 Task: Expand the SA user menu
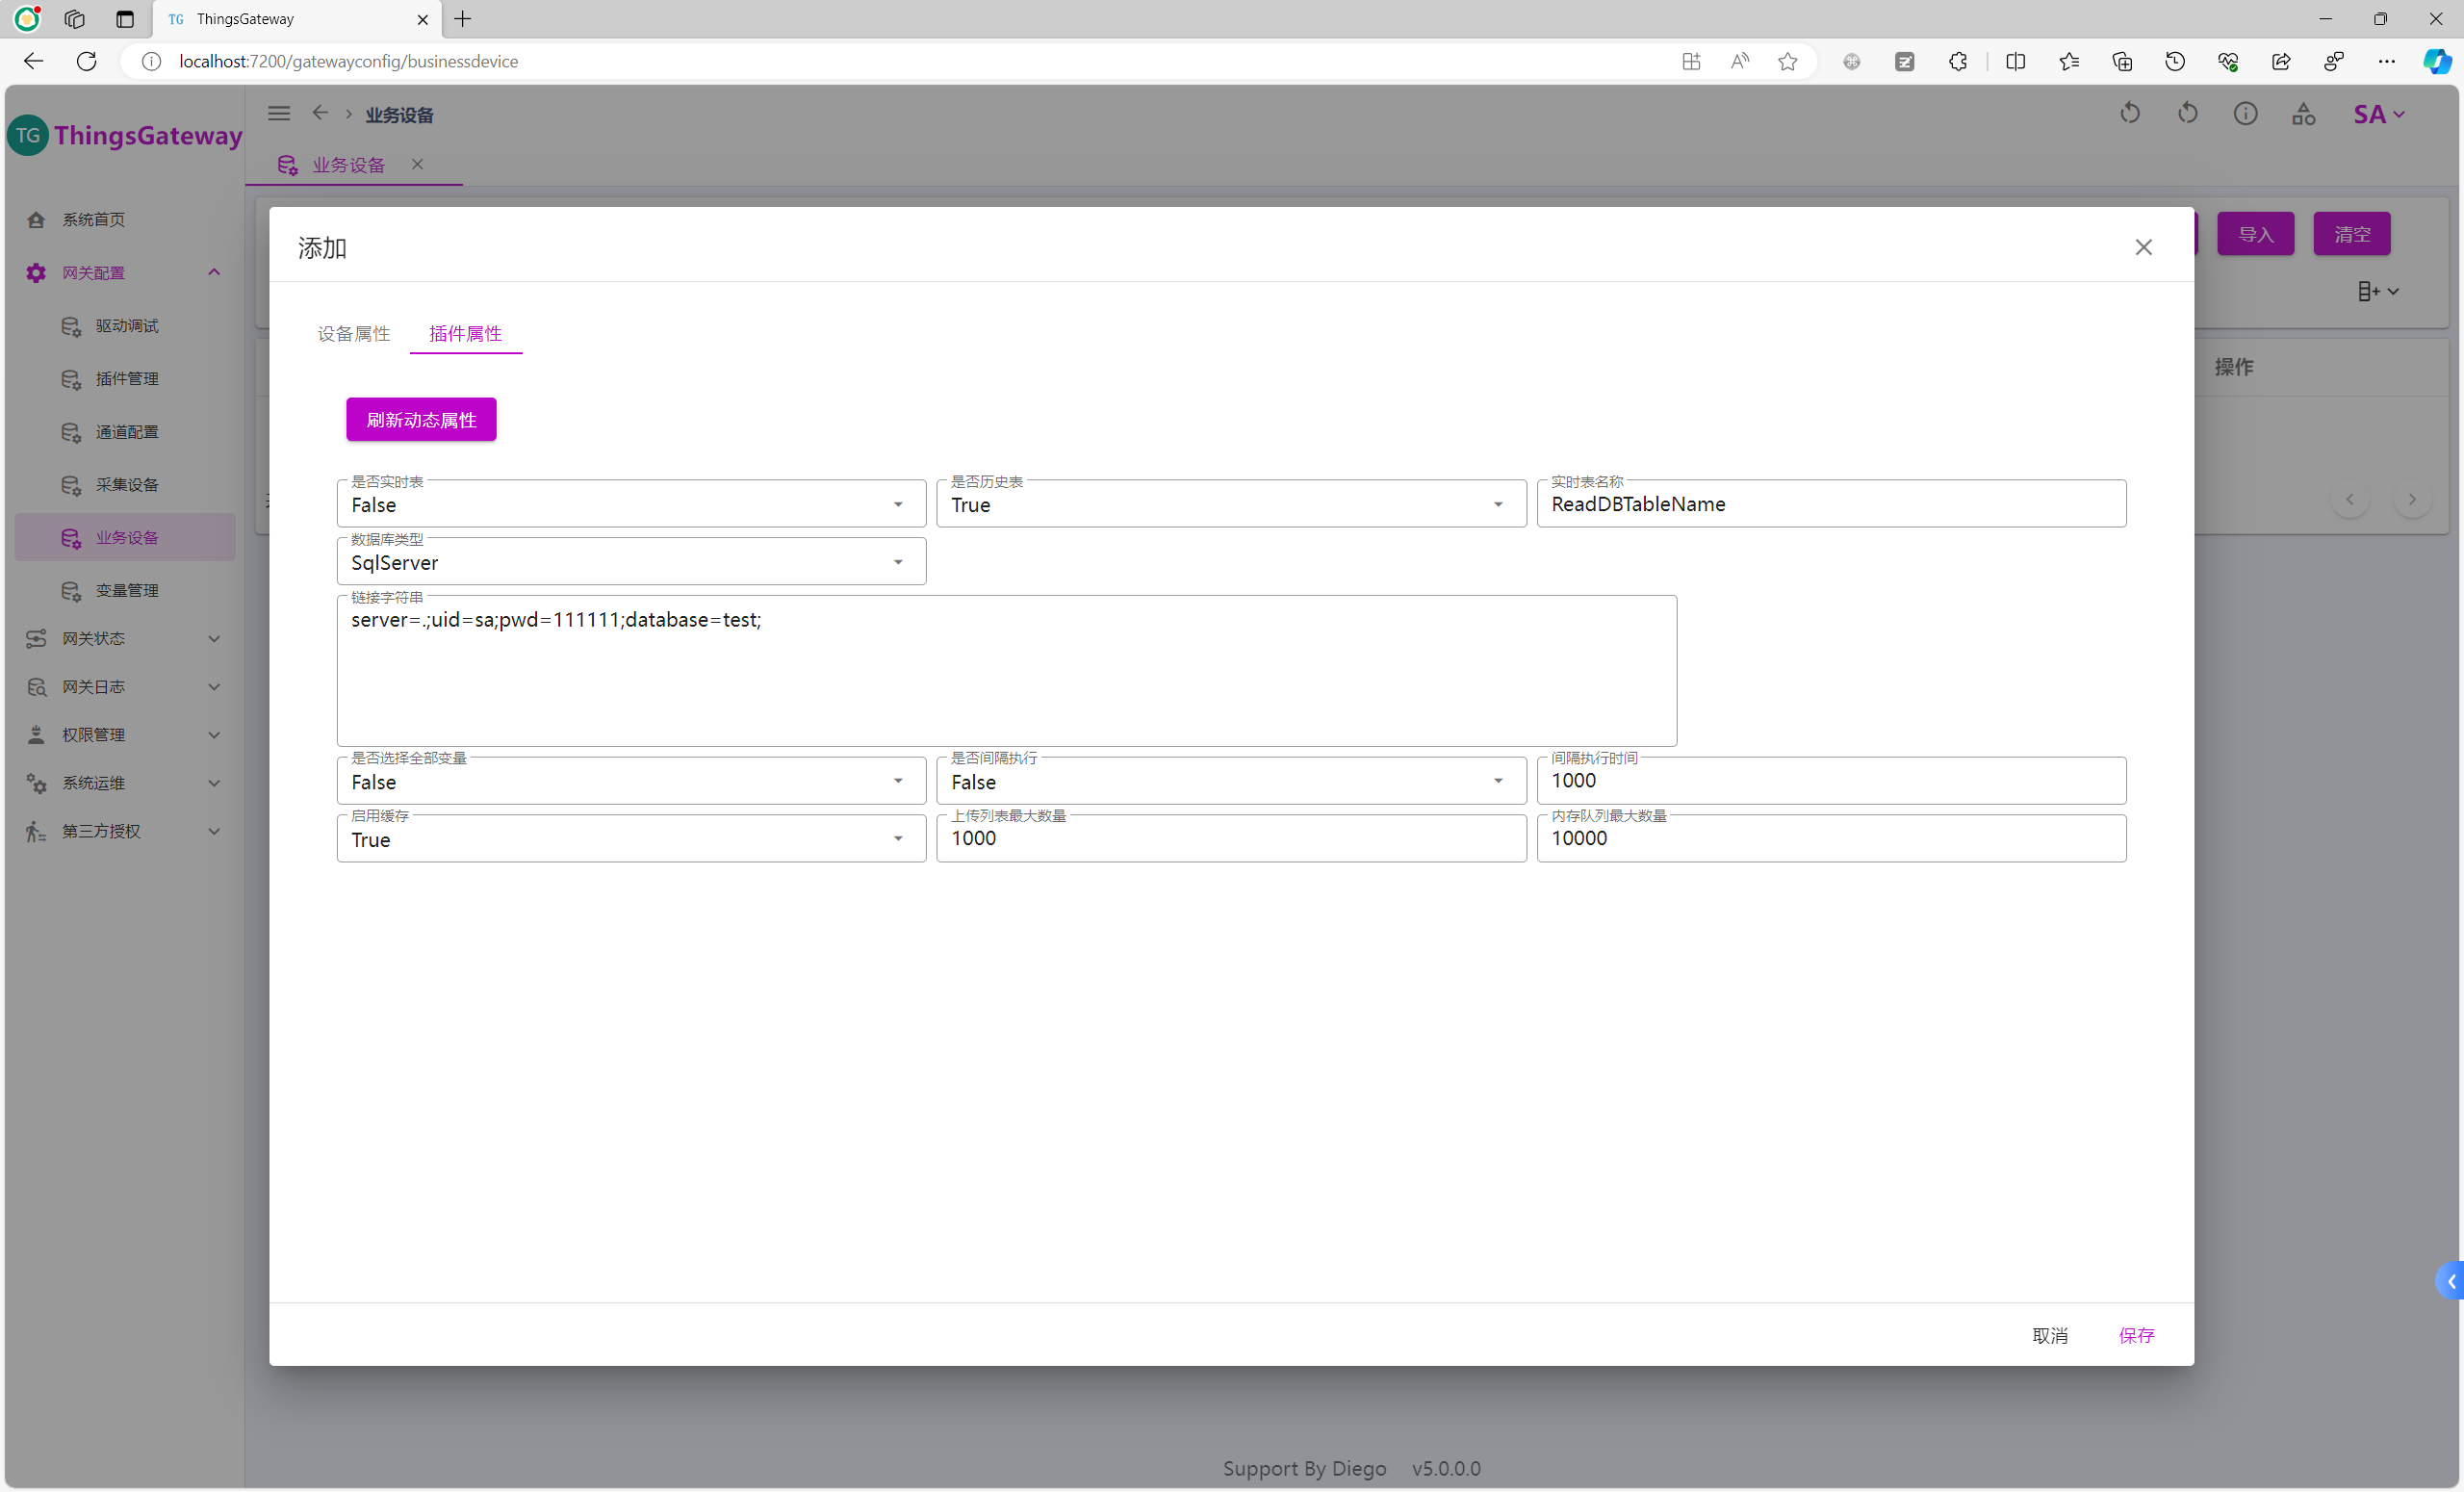2378,114
